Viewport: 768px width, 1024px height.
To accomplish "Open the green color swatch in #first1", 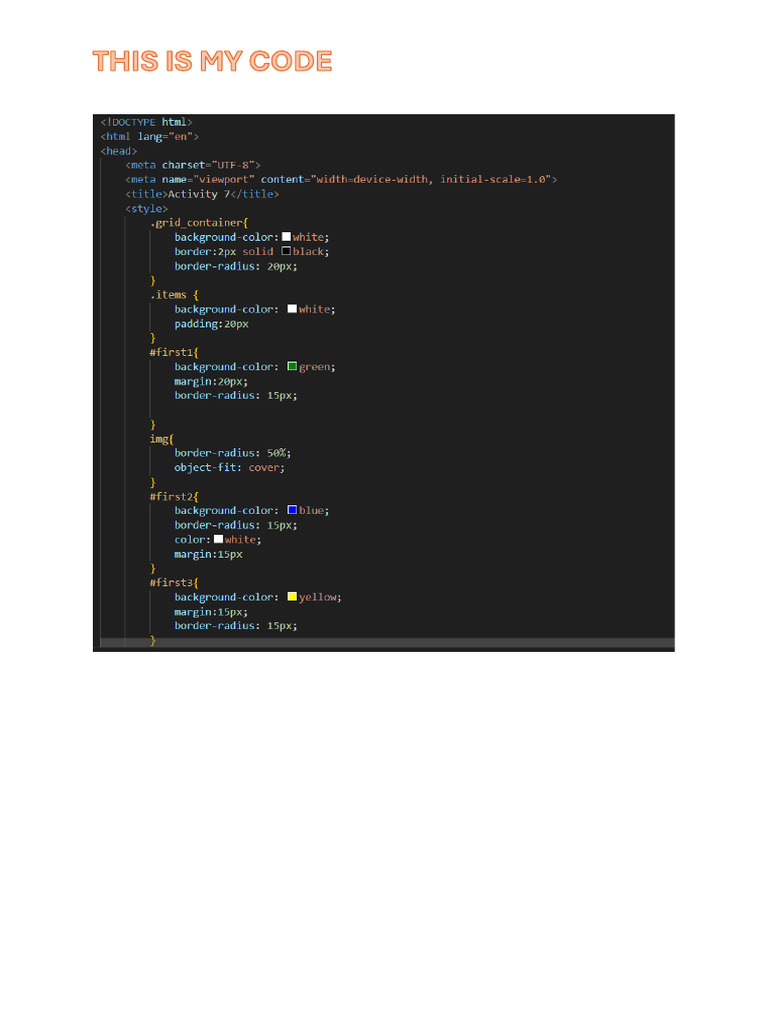I will [292, 366].
